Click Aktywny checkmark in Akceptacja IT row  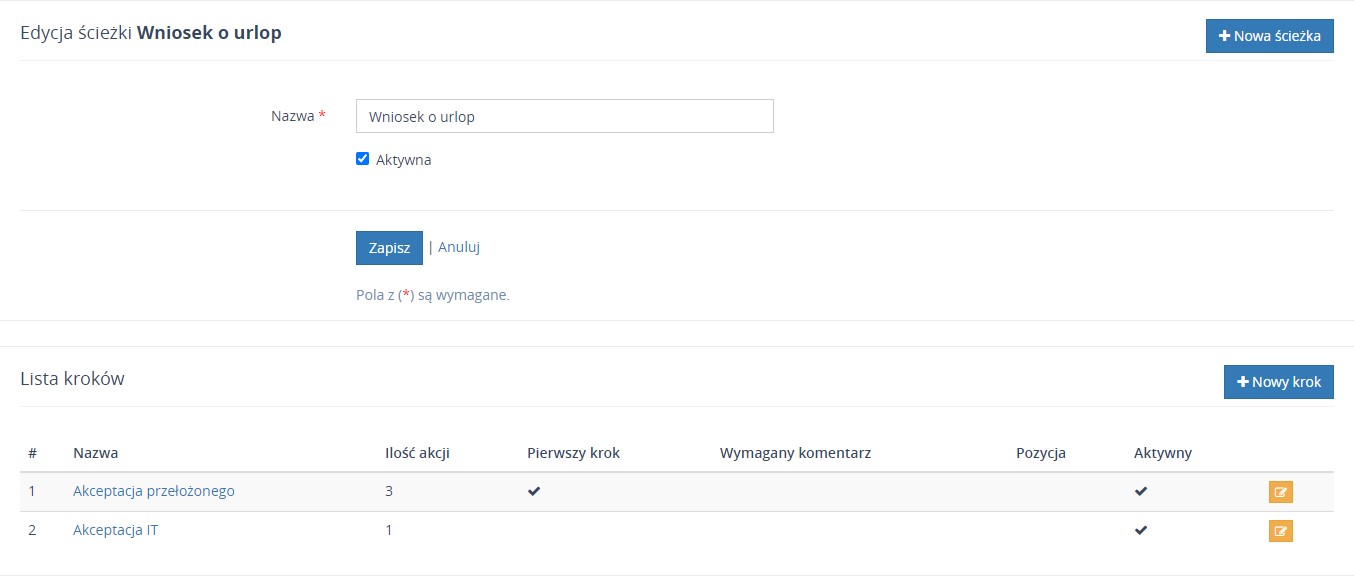point(1141,531)
